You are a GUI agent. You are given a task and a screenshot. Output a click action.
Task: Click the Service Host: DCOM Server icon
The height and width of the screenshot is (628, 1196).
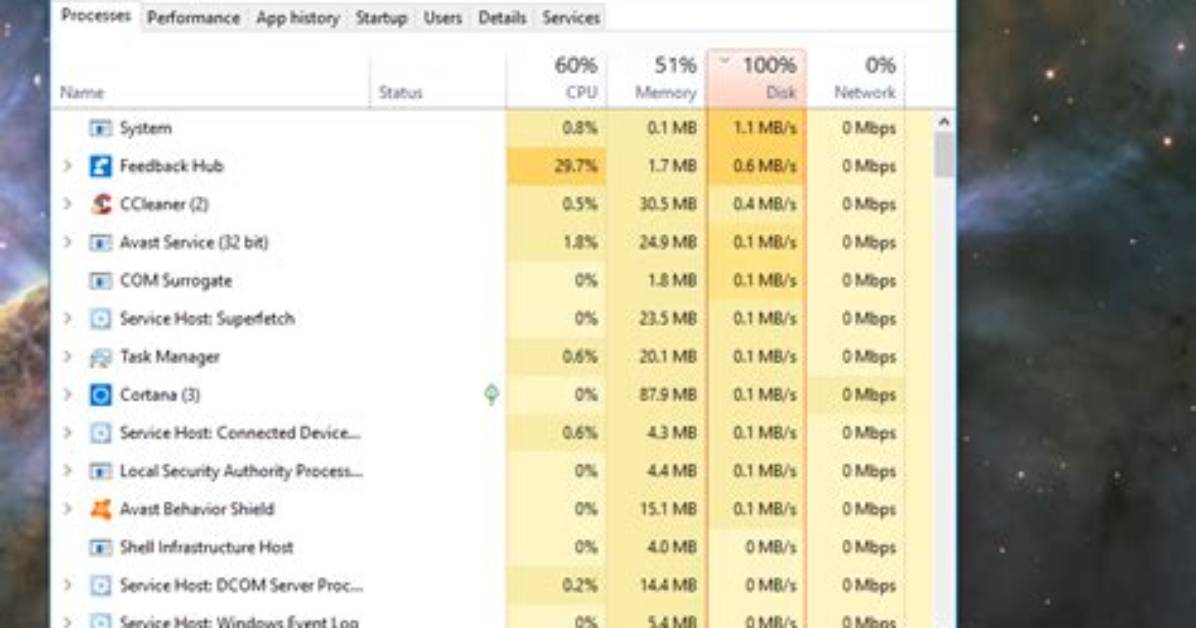pyautogui.click(x=100, y=585)
